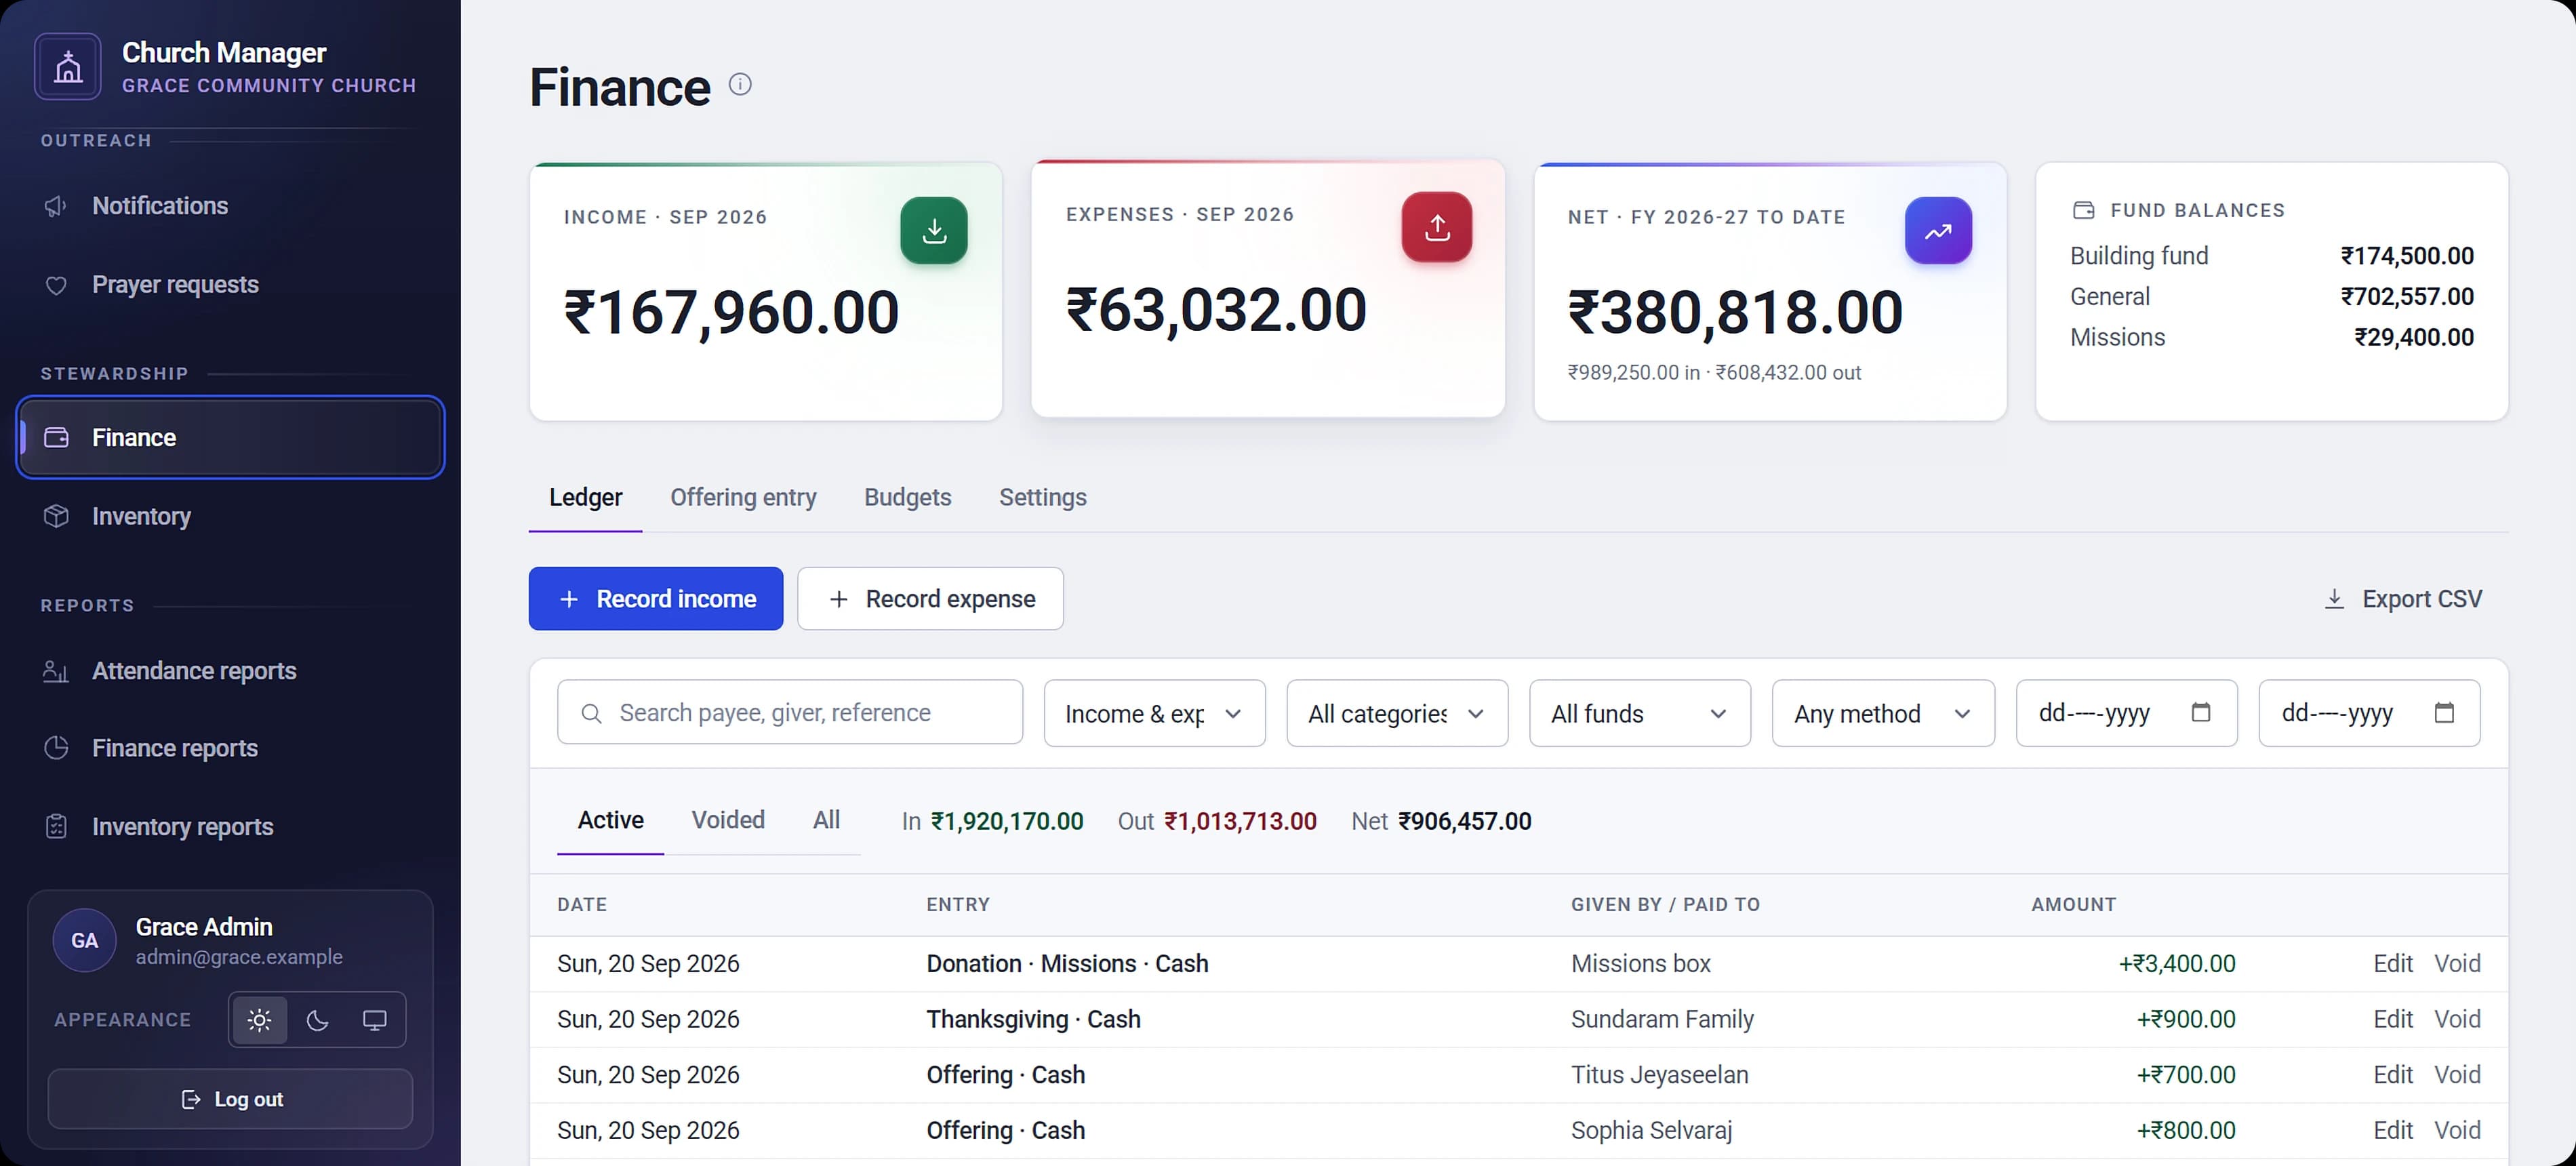Switch to the Offering entry tab
2576x1166 pixels.
click(743, 497)
